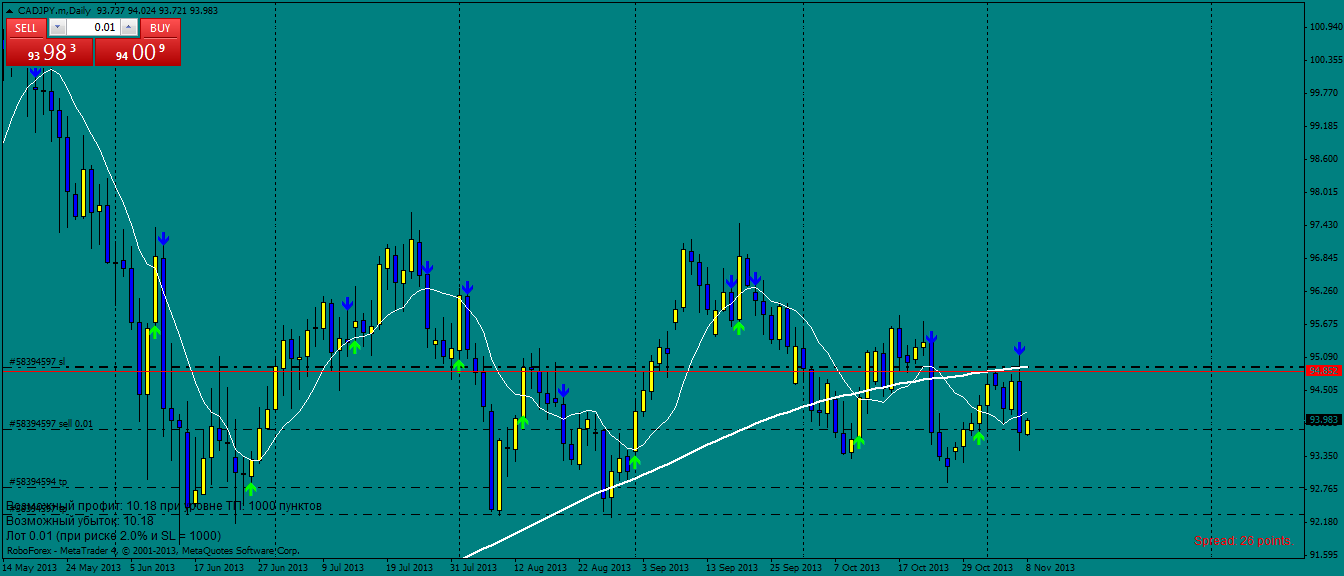1344x576 pixels.
Task: Click the 19 Jul 2013 date label
Action: [411, 567]
